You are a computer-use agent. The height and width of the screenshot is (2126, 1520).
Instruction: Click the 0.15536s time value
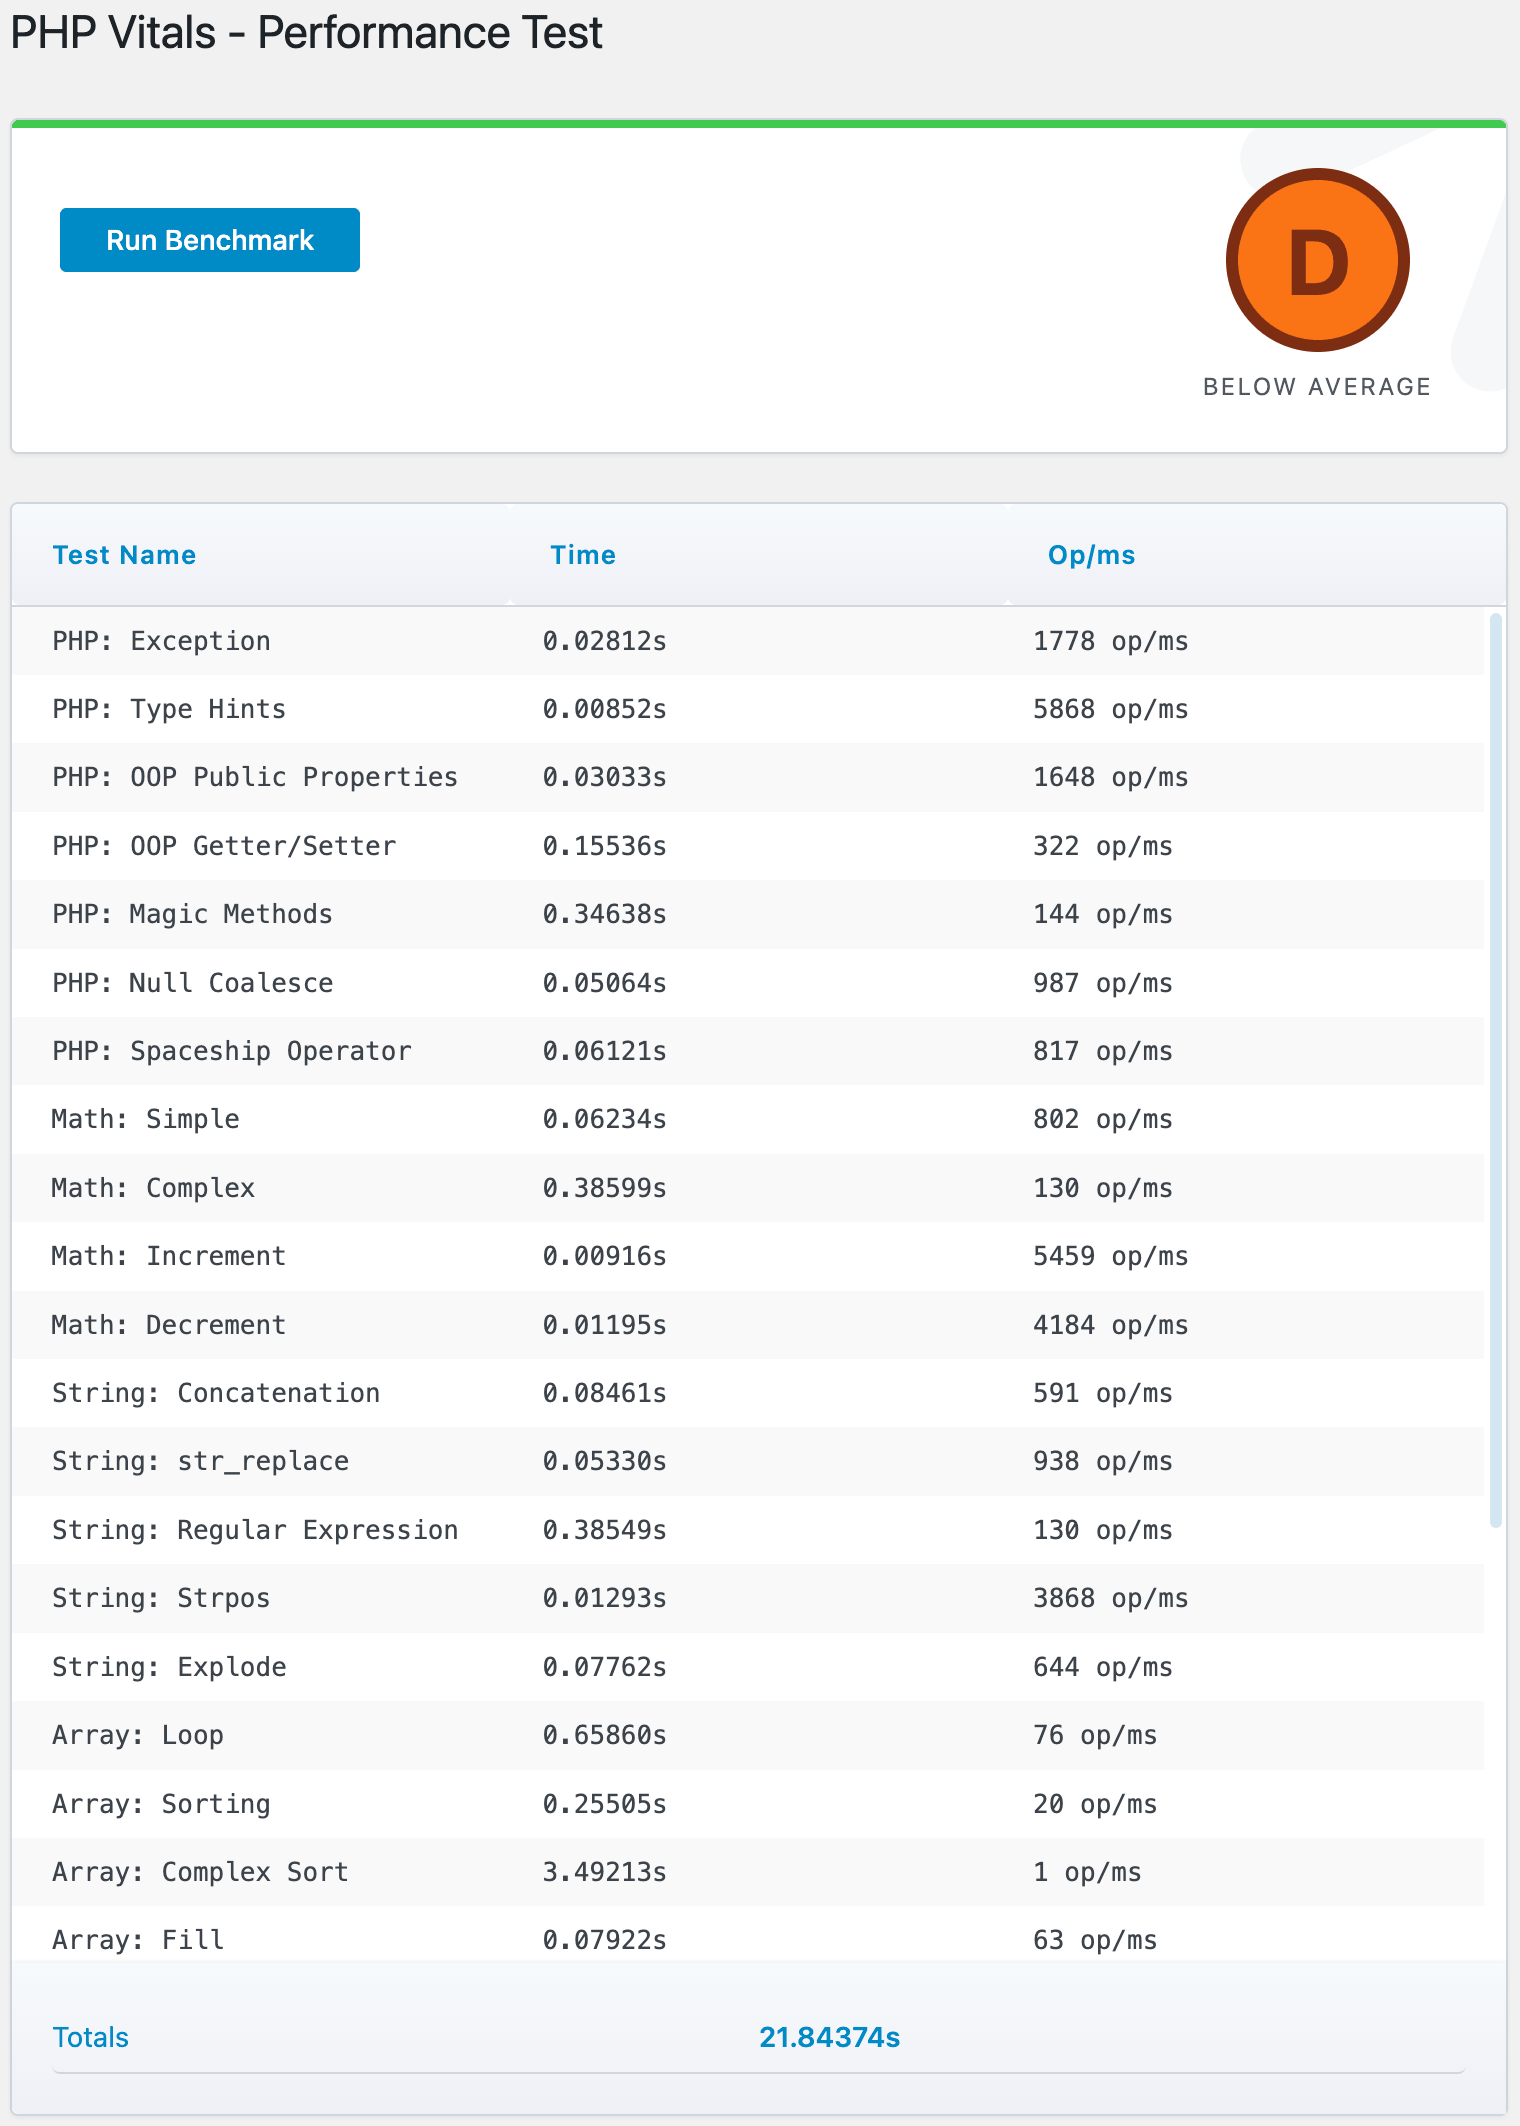pyautogui.click(x=604, y=846)
